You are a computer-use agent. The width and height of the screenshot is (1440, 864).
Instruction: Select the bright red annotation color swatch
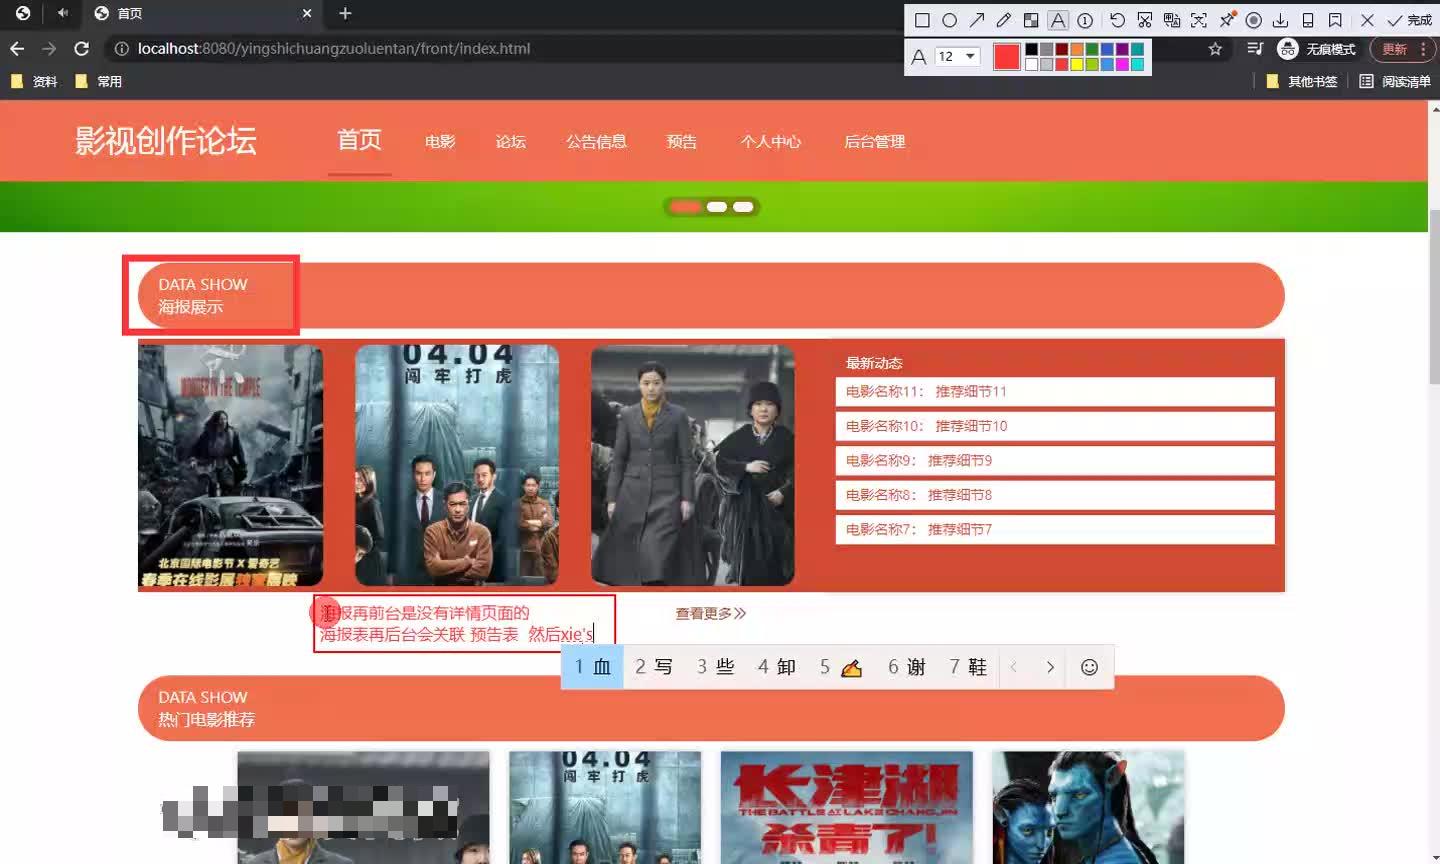(1006, 57)
